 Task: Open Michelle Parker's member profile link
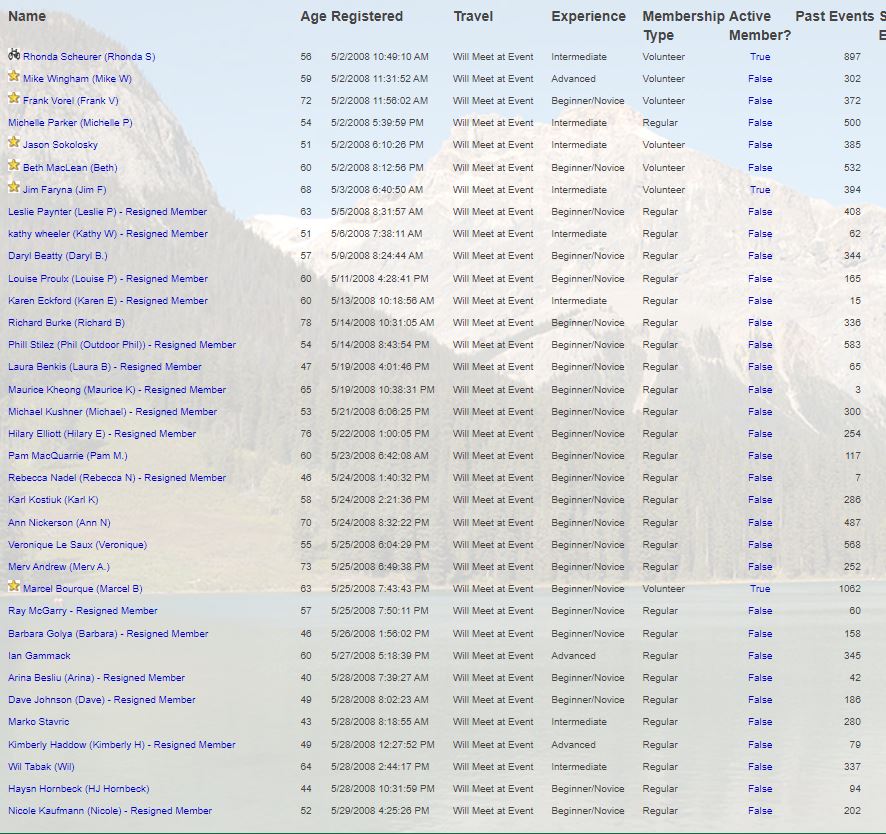pos(70,123)
